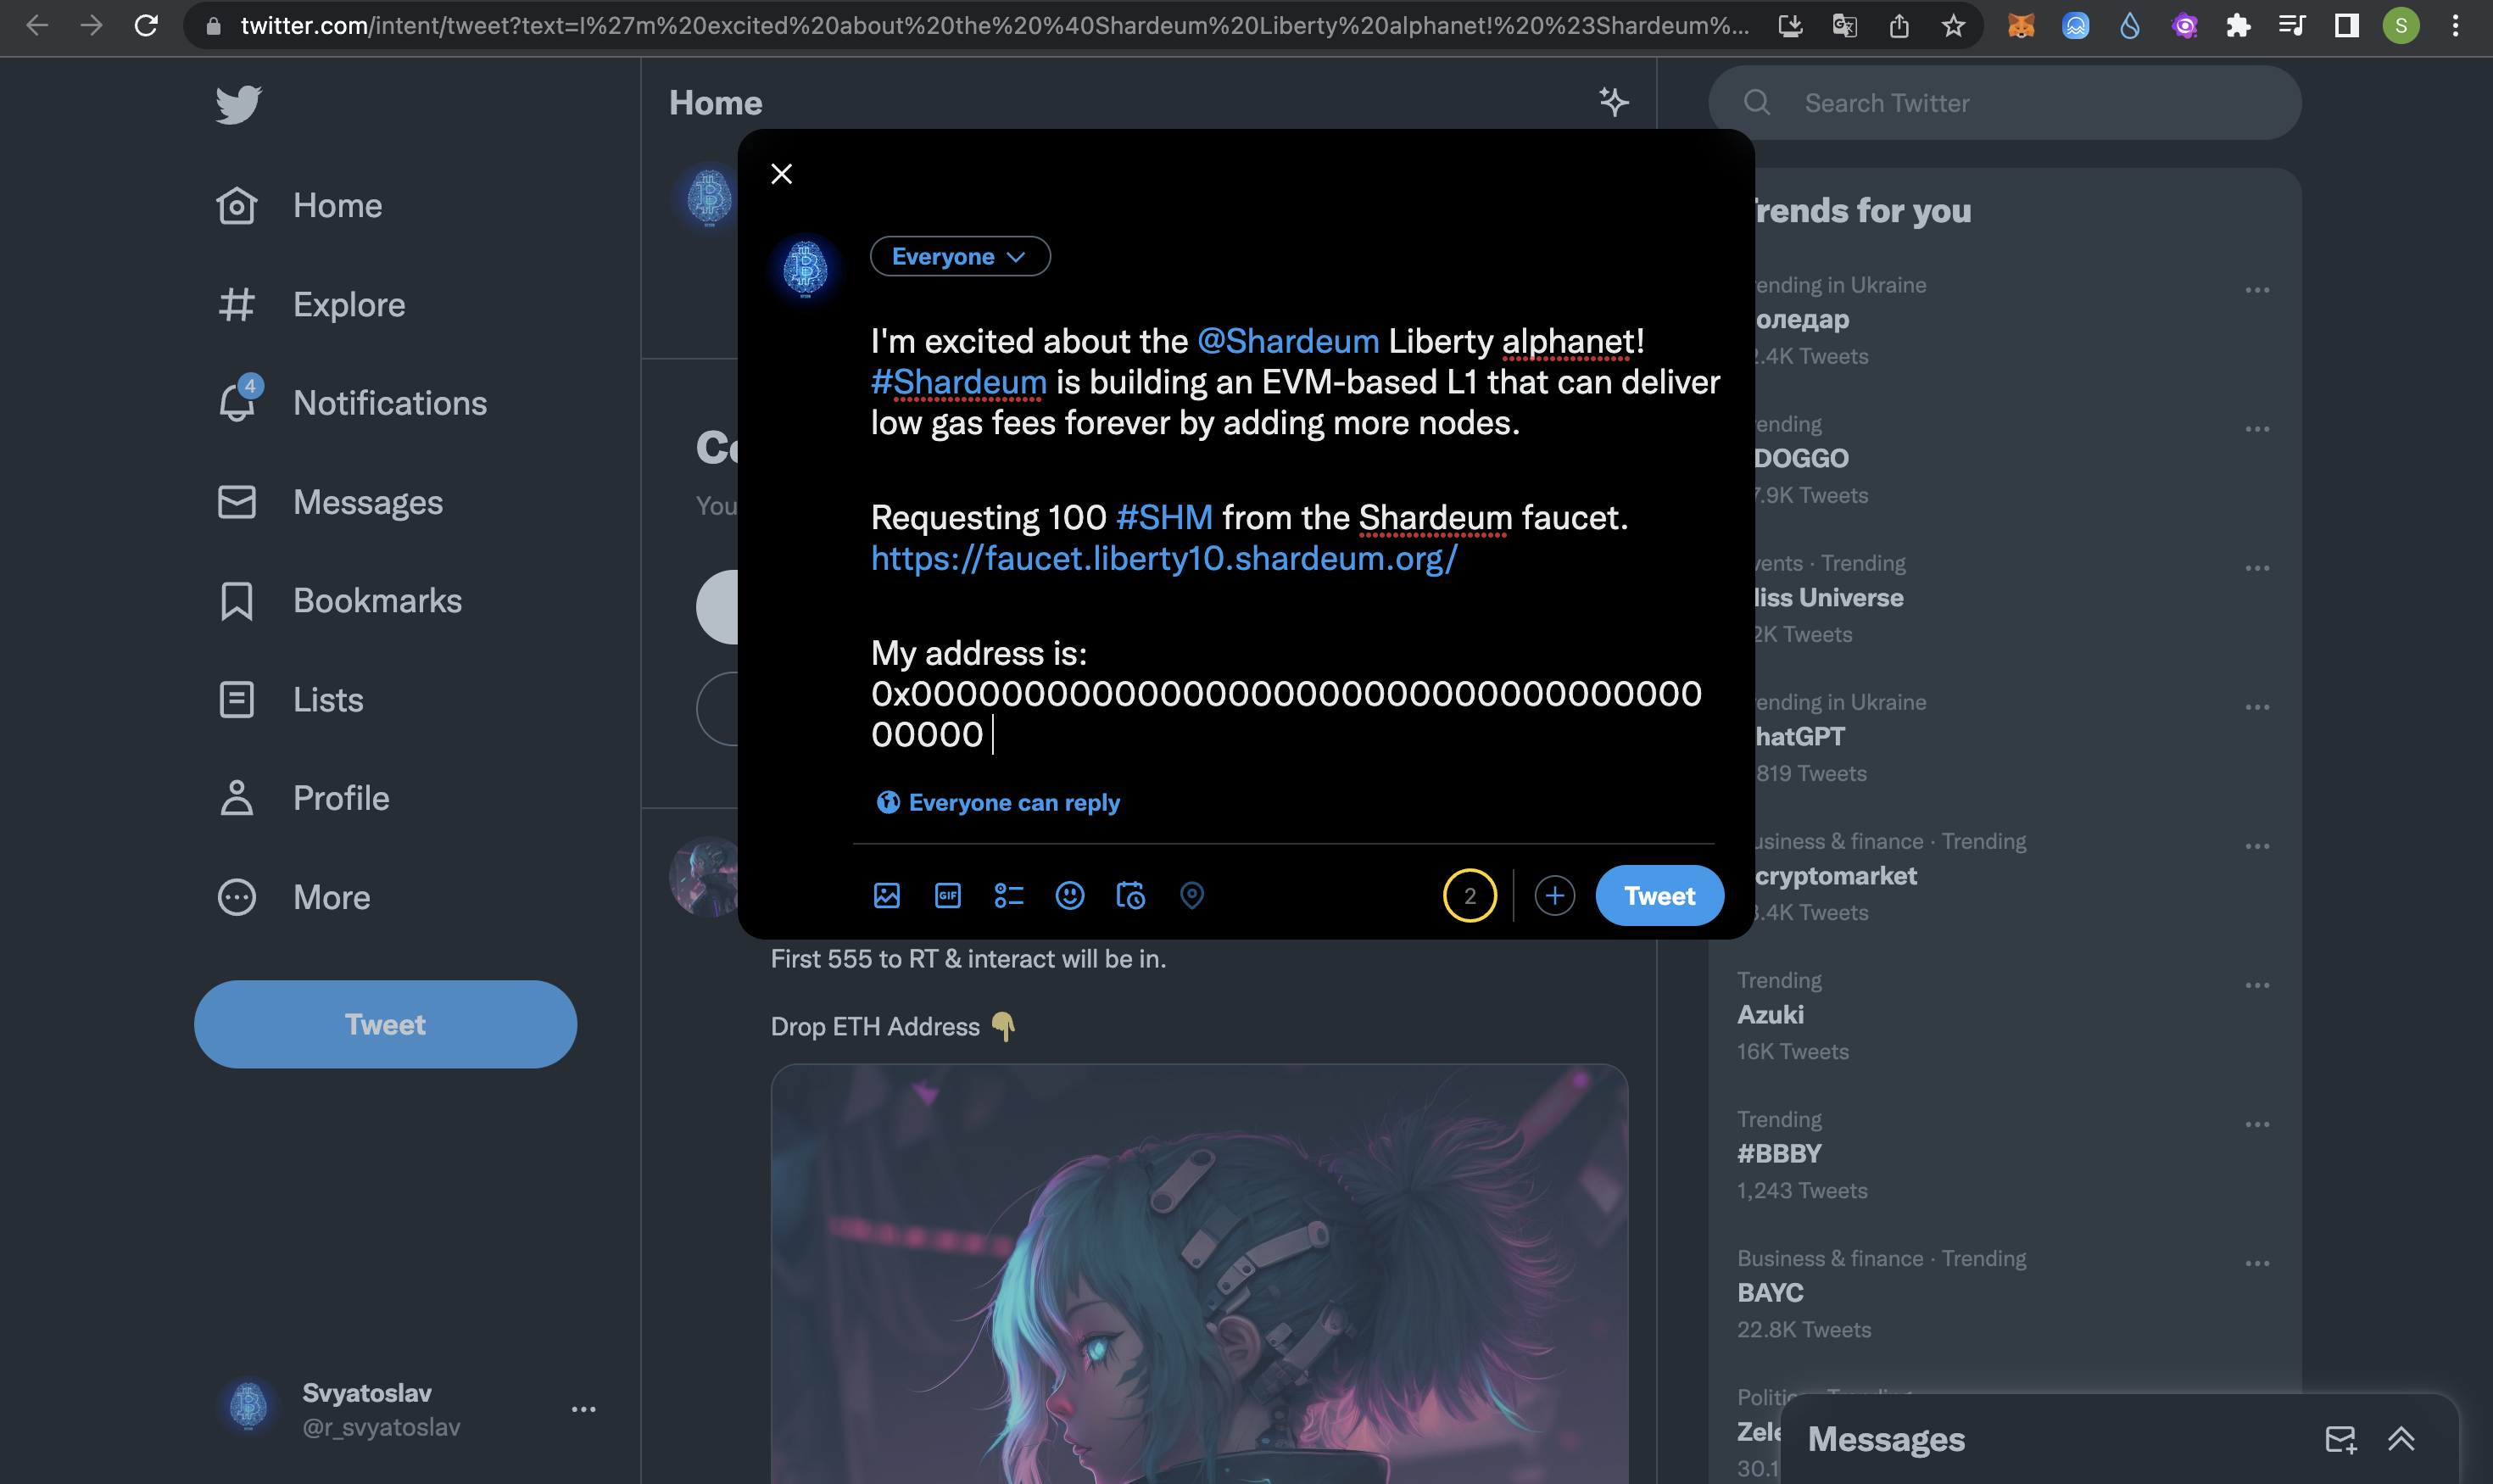Schedule the tweet with calendar icon
This screenshot has width=2493, height=1484.
click(x=1131, y=895)
